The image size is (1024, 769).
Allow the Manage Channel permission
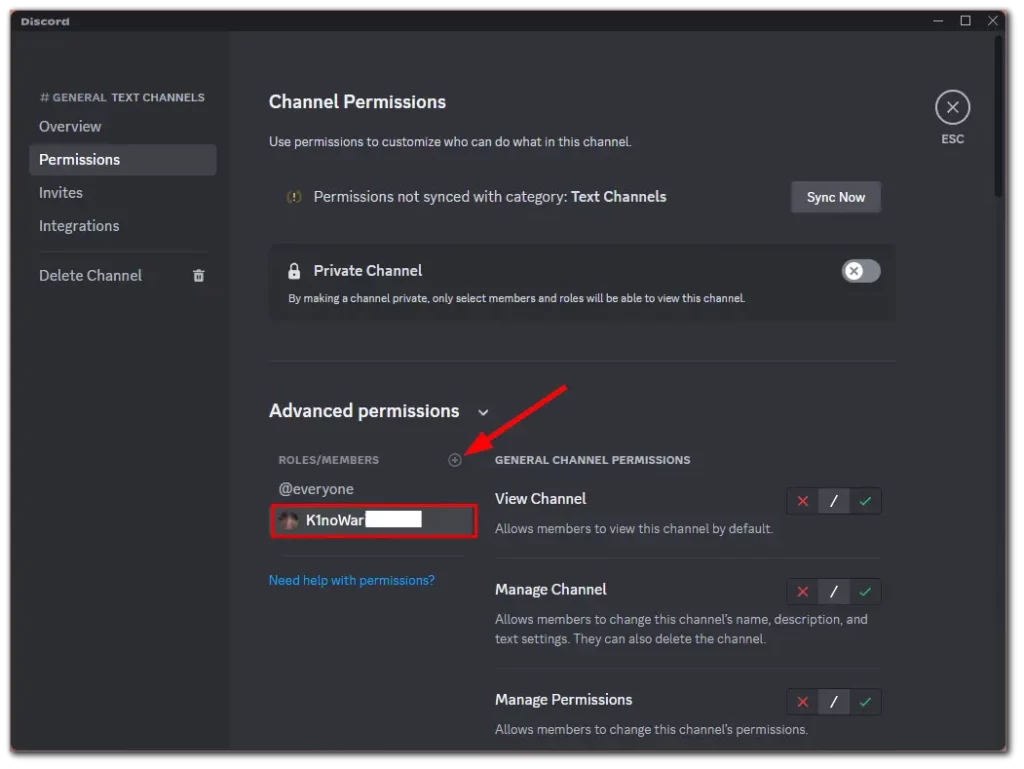865,592
